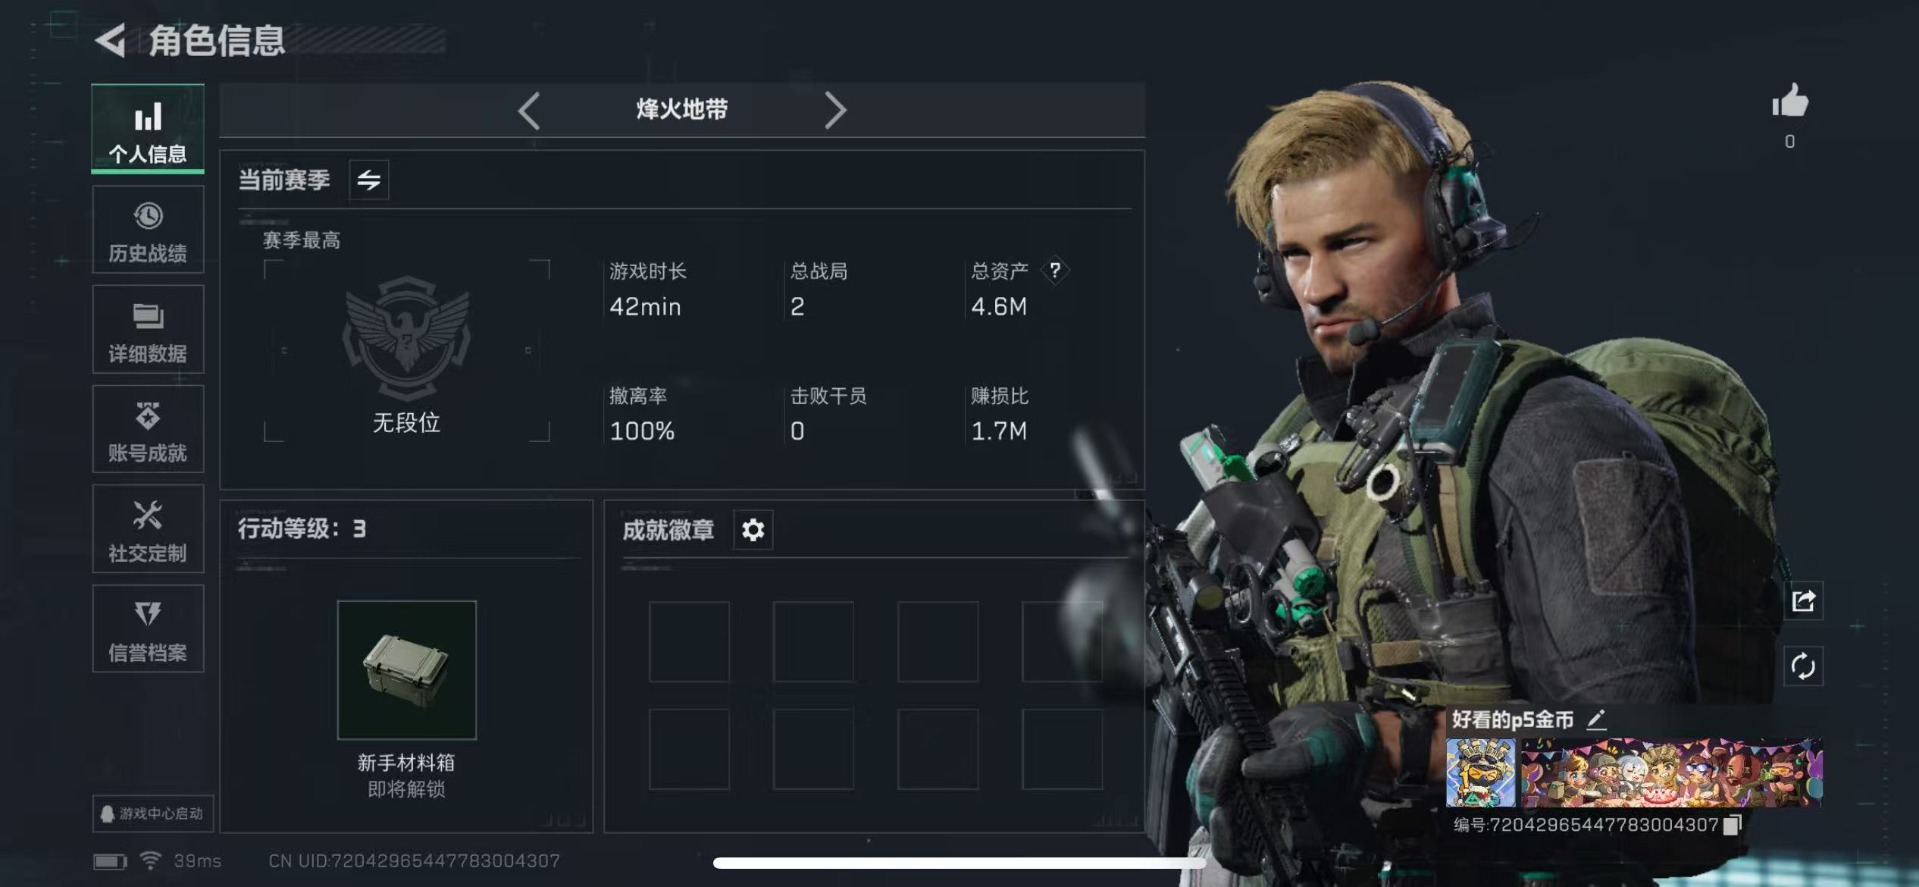The height and width of the screenshot is (887, 1919).
Task: Click the first empty achievement badge slot
Action: (689, 642)
